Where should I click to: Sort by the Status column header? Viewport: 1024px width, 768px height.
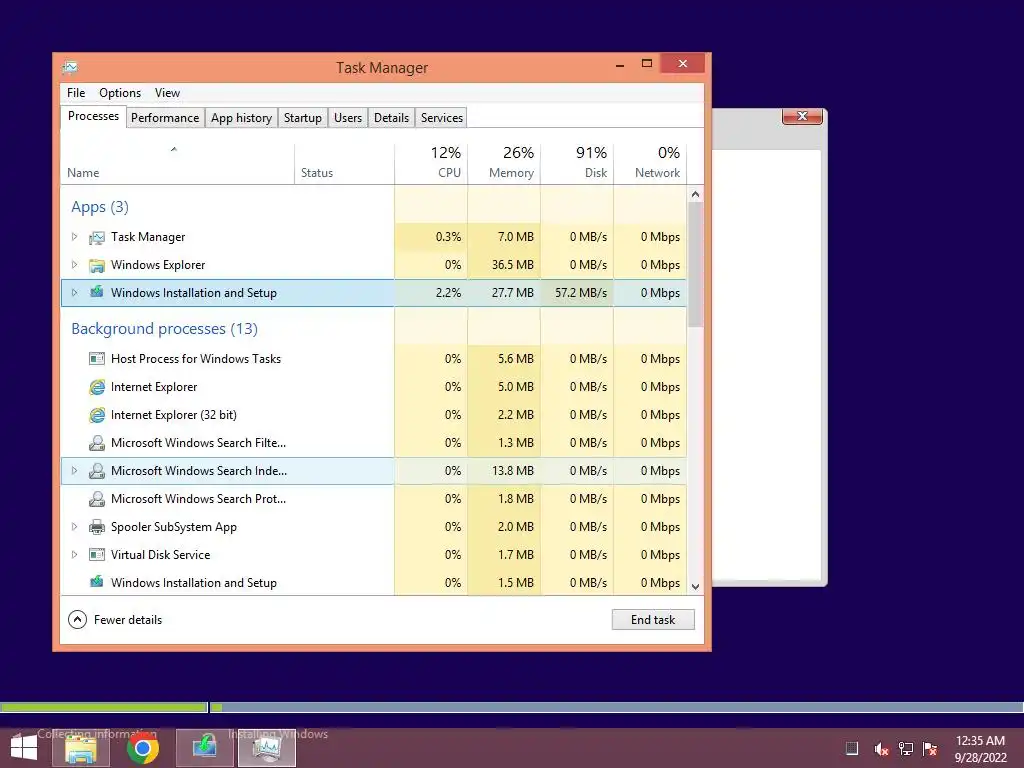point(344,164)
